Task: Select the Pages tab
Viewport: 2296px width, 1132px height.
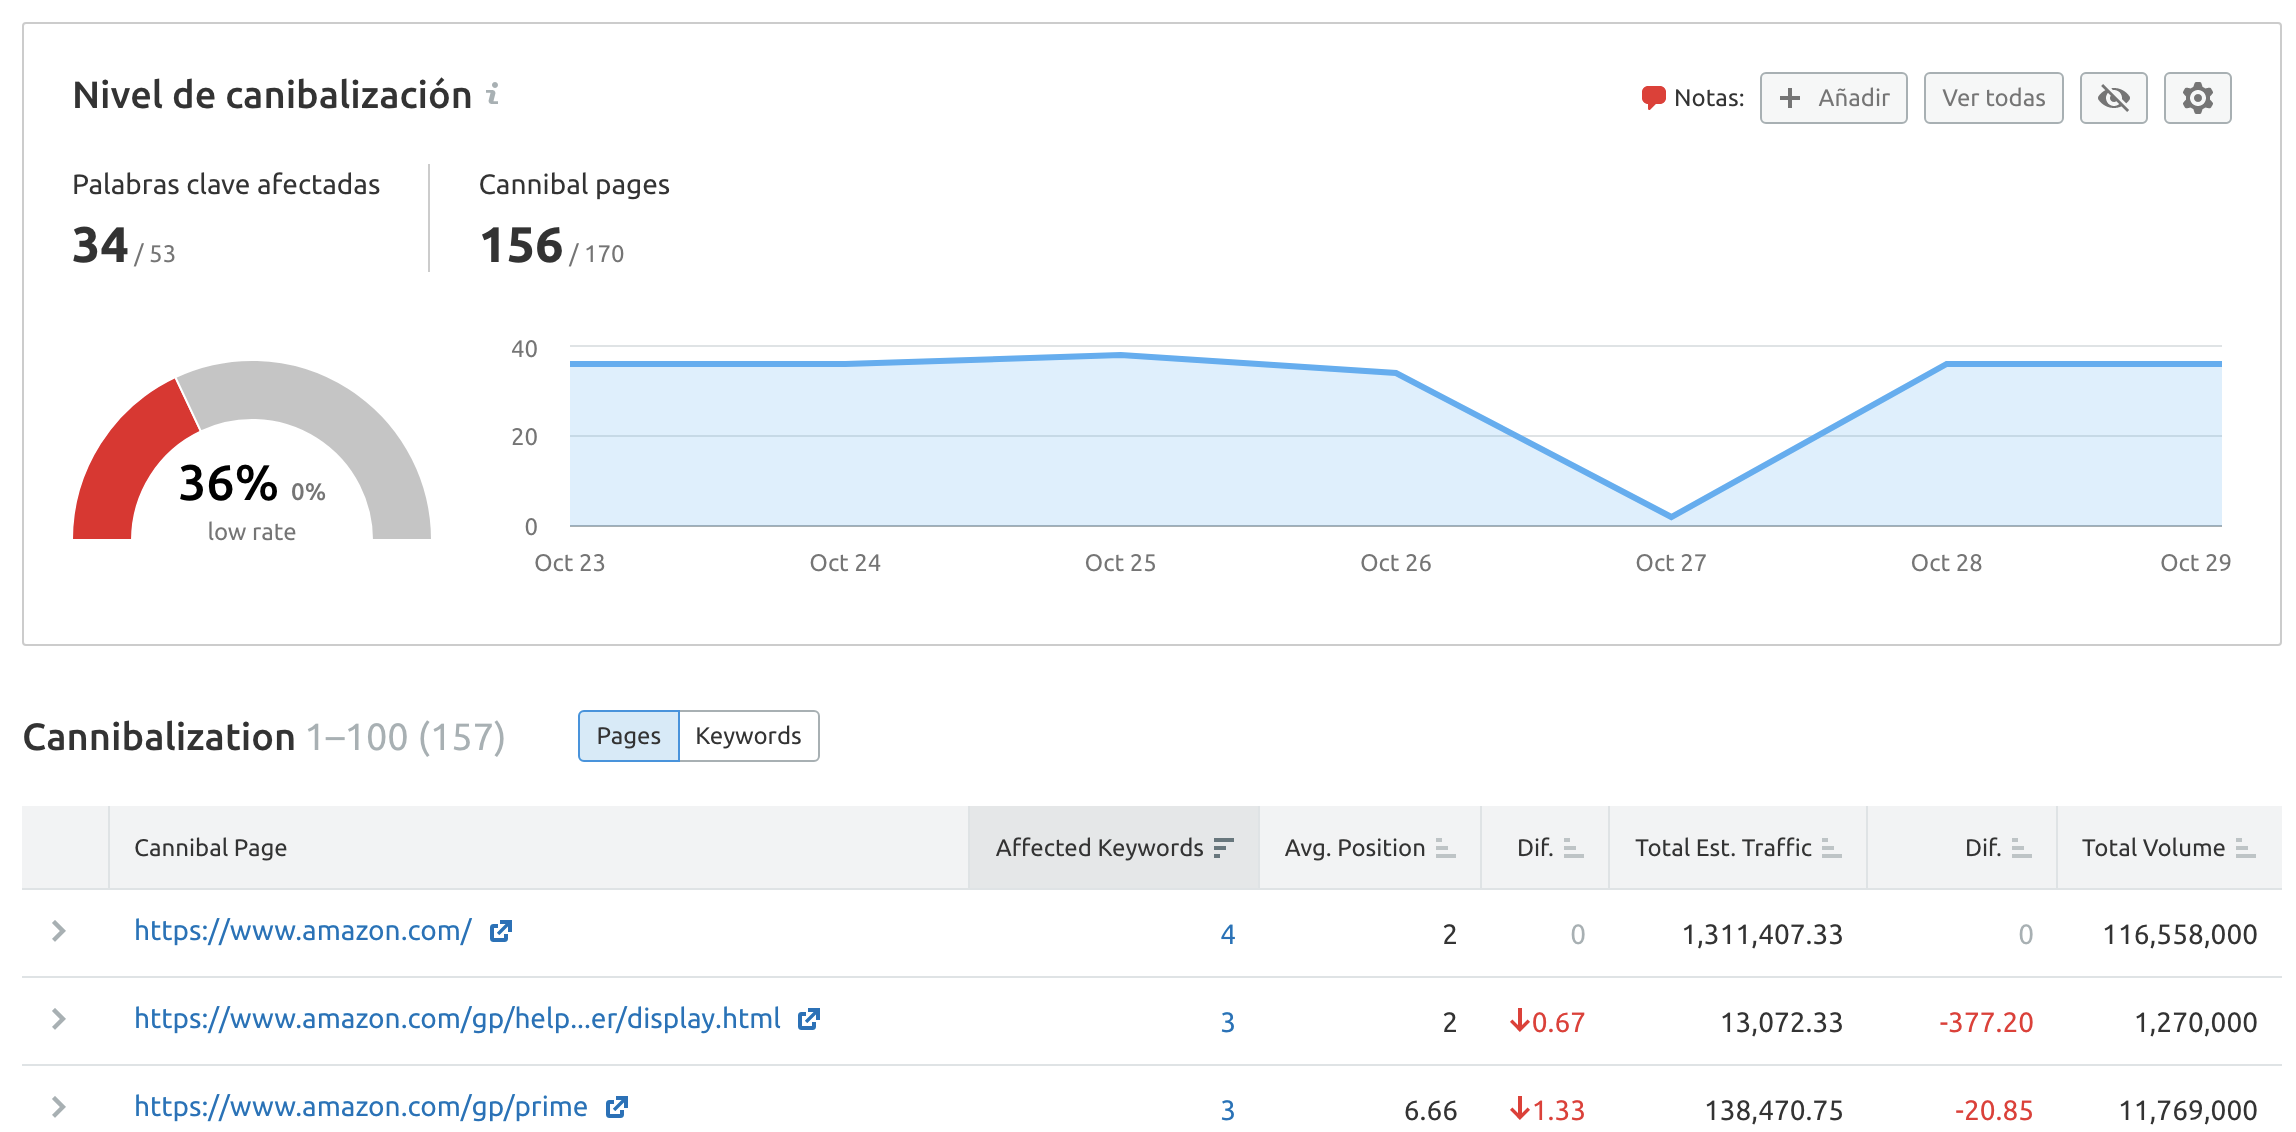Action: point(628,736)
